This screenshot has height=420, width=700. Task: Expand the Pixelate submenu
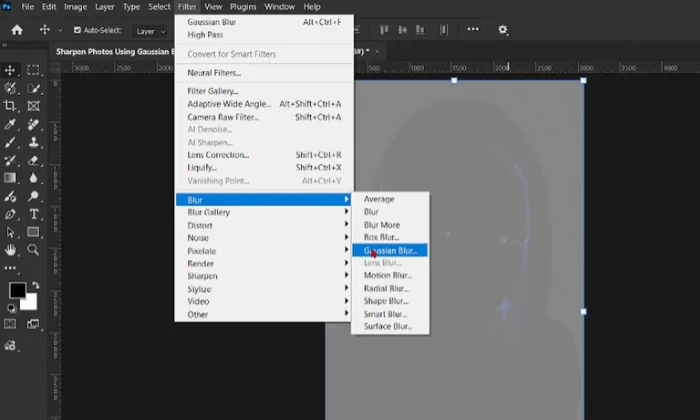pyautogui.click(x=262, y=251)
